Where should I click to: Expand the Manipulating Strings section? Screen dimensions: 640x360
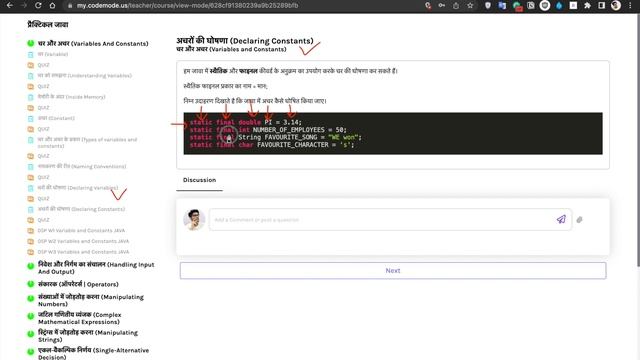[88, 336]
